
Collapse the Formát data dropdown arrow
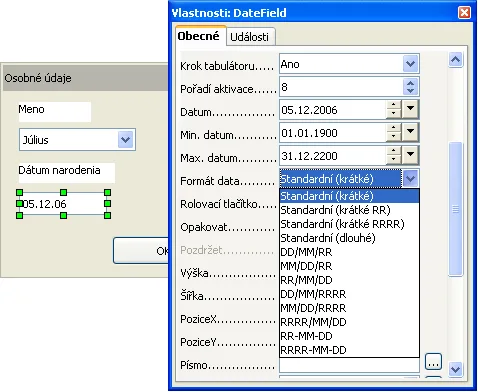410,179
